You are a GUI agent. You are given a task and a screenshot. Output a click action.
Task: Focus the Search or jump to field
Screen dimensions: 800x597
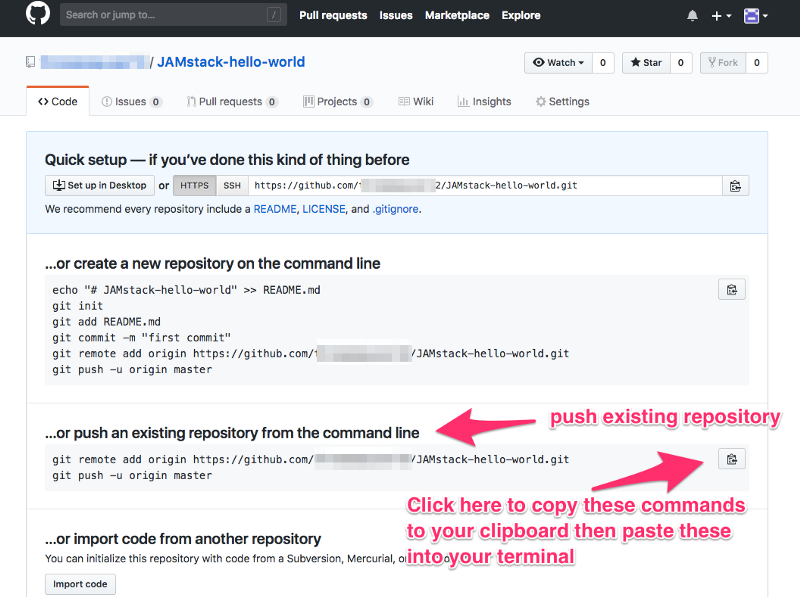pos(173,15)
